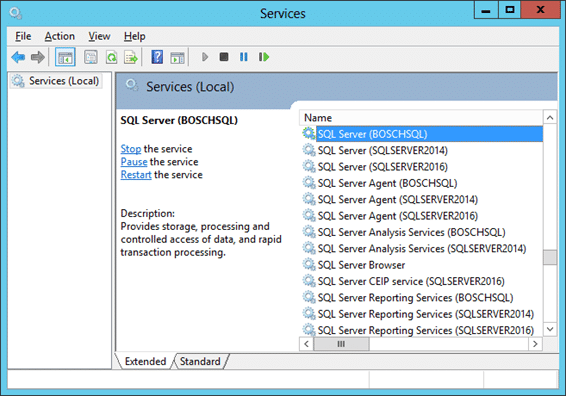
Task: Select SQL Server Reporting Services (BOSCHSQL)
Action: point(422,297)
